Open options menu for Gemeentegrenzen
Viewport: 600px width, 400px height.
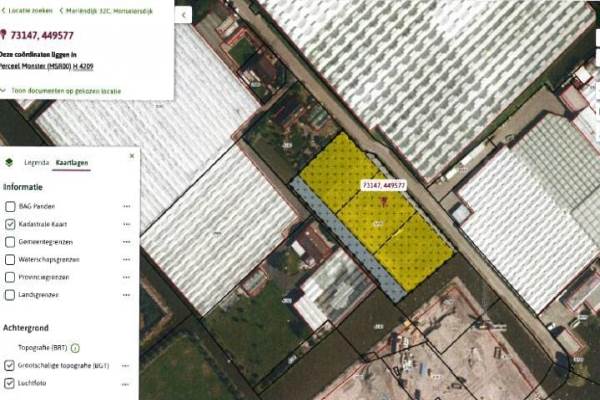(127, 242)
